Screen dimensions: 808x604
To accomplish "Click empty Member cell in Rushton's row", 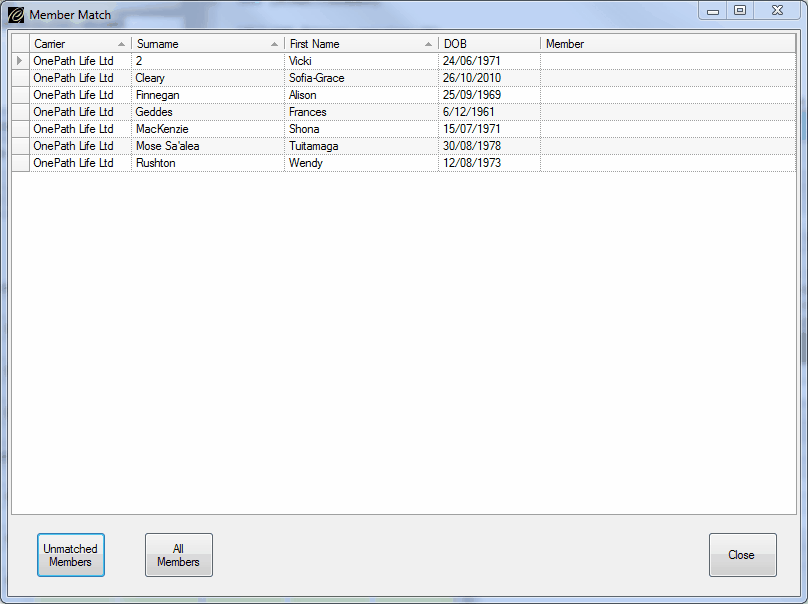I will click(x=668, y=163).
